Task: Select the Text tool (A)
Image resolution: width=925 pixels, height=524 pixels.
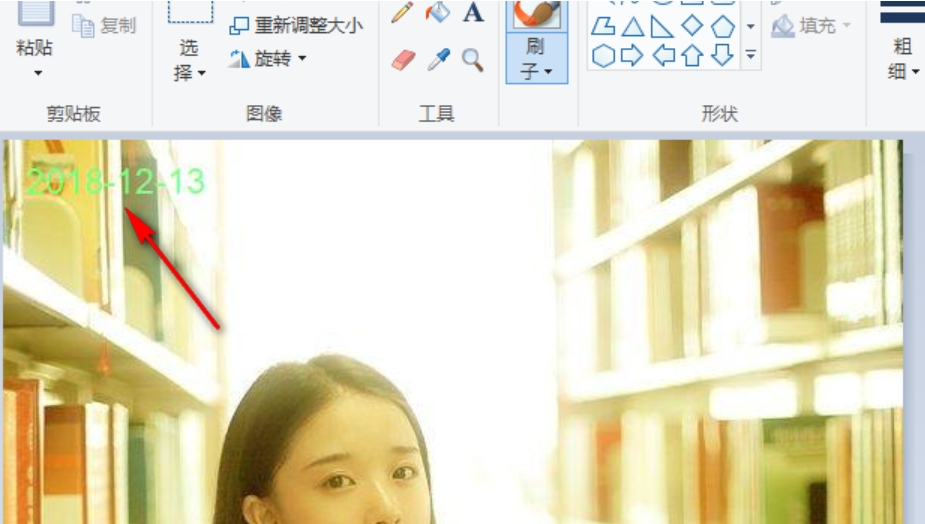Action: (x=473, y=12)
